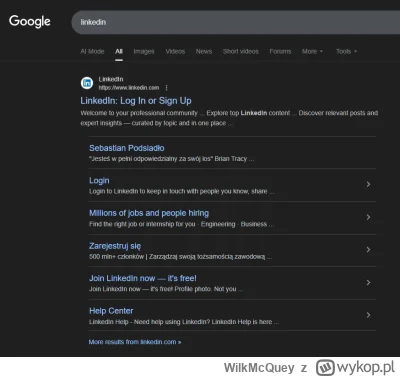This screenshot has height=377, width=400.
Task: Expand the chevron on the Login row
Action: (368, 184)
